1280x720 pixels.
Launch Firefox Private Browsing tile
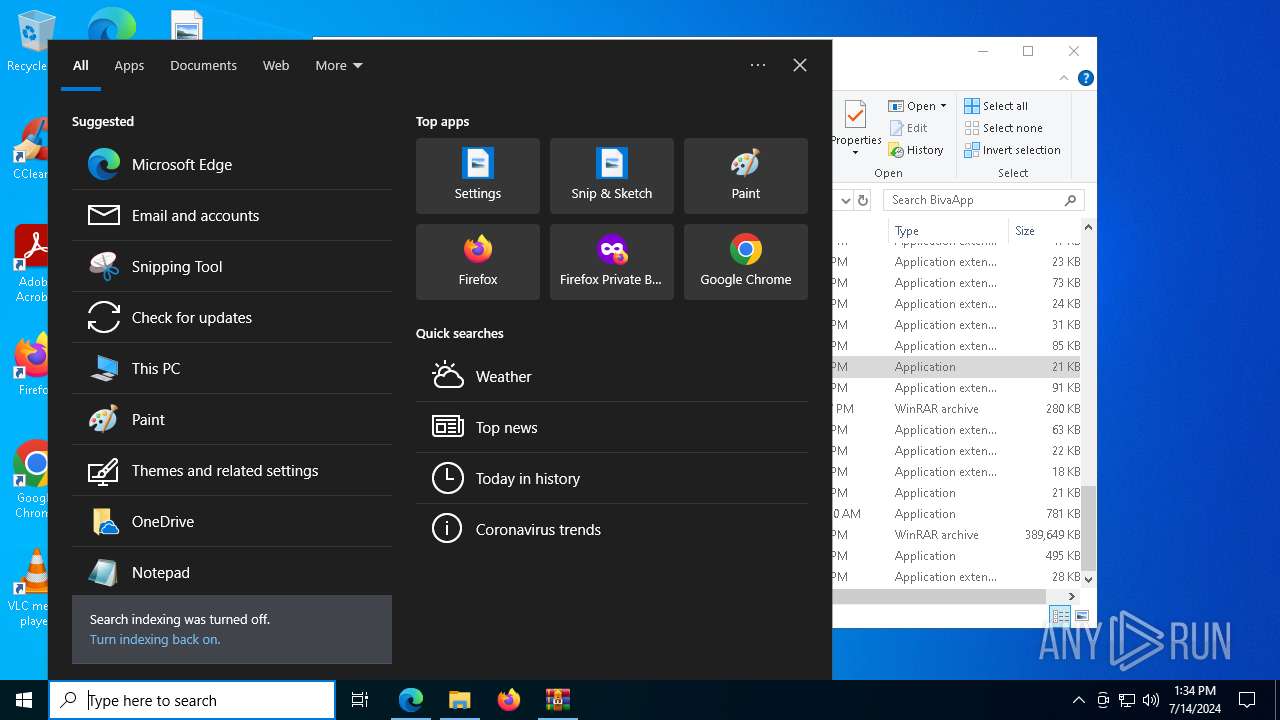611,262
